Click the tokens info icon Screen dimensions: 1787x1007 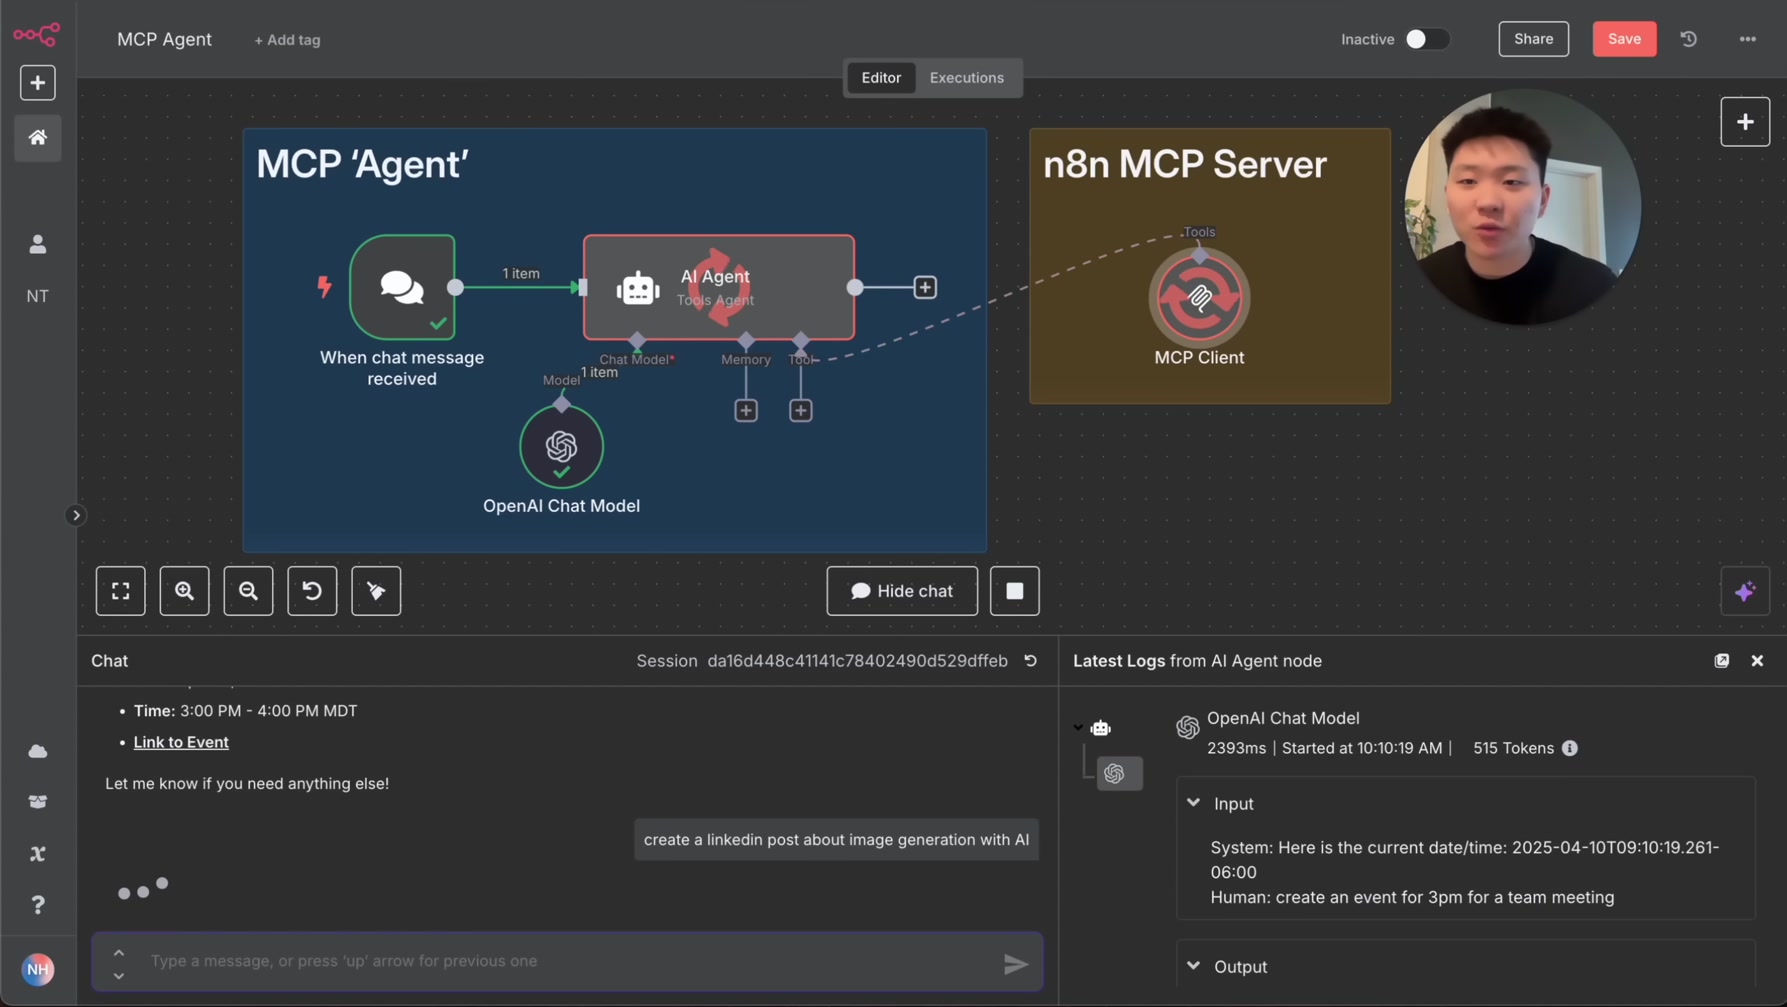point(1569,748)
